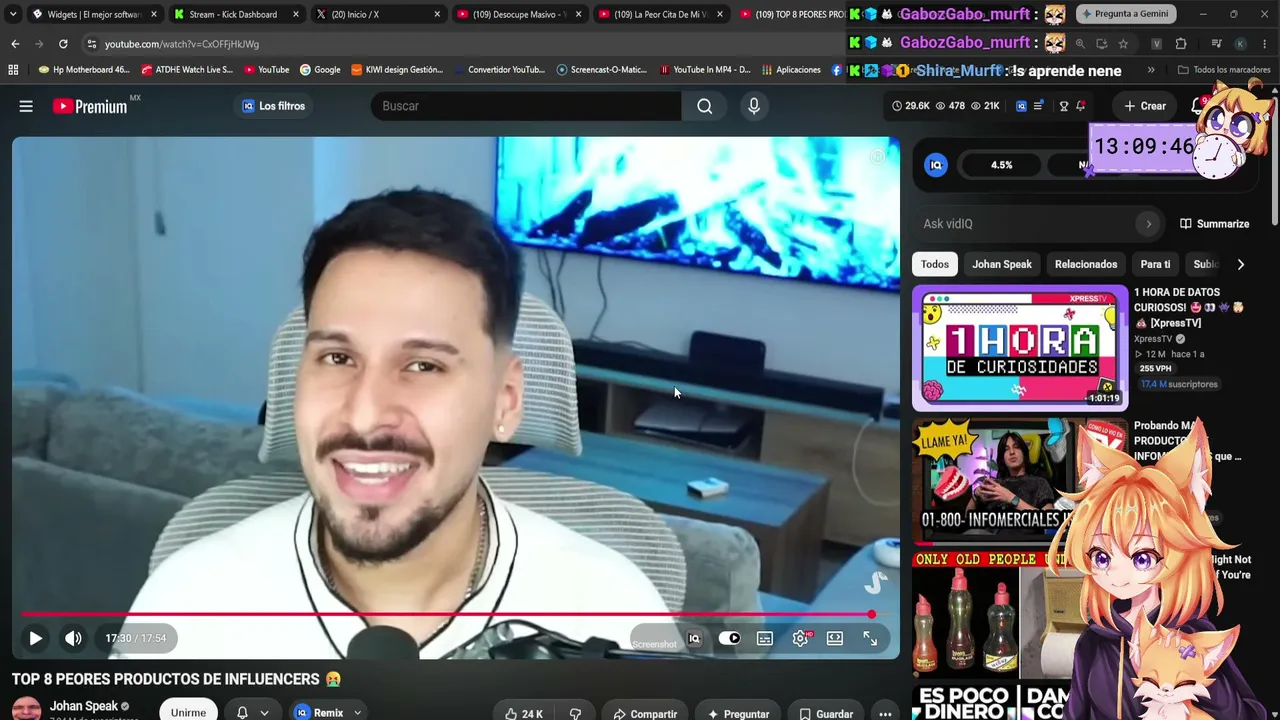Open the Preguntar ask button
1280x720 pixels.
point(738,713)
